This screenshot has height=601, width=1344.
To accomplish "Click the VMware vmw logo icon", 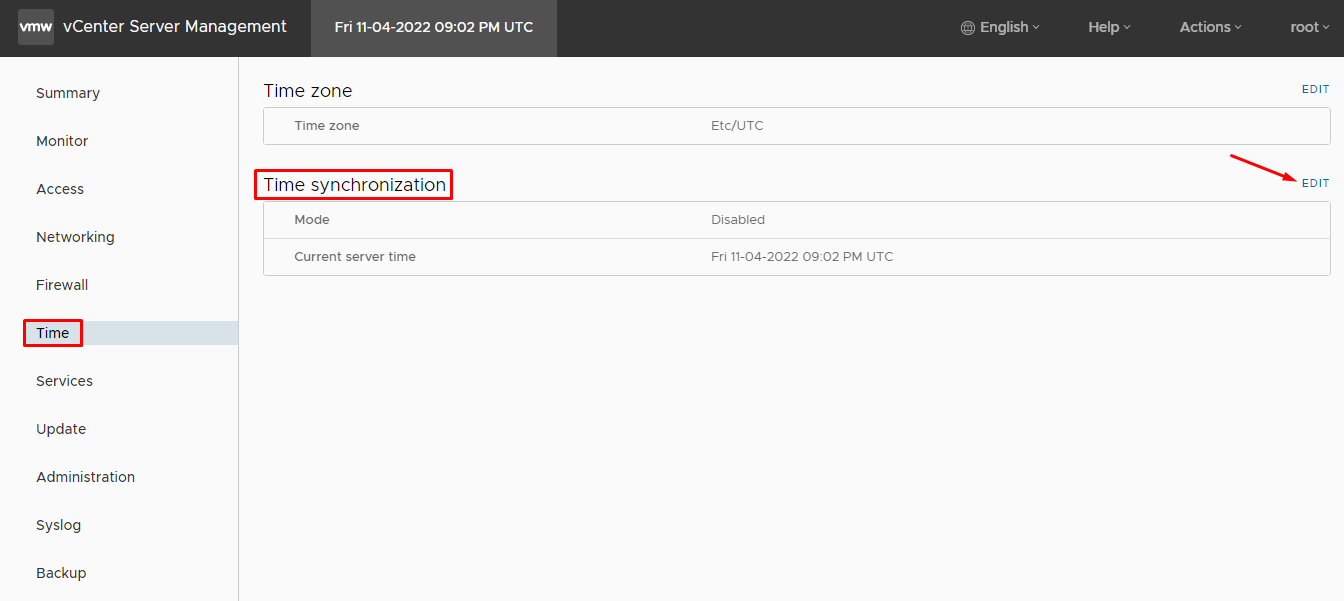I will pos(36,27).
